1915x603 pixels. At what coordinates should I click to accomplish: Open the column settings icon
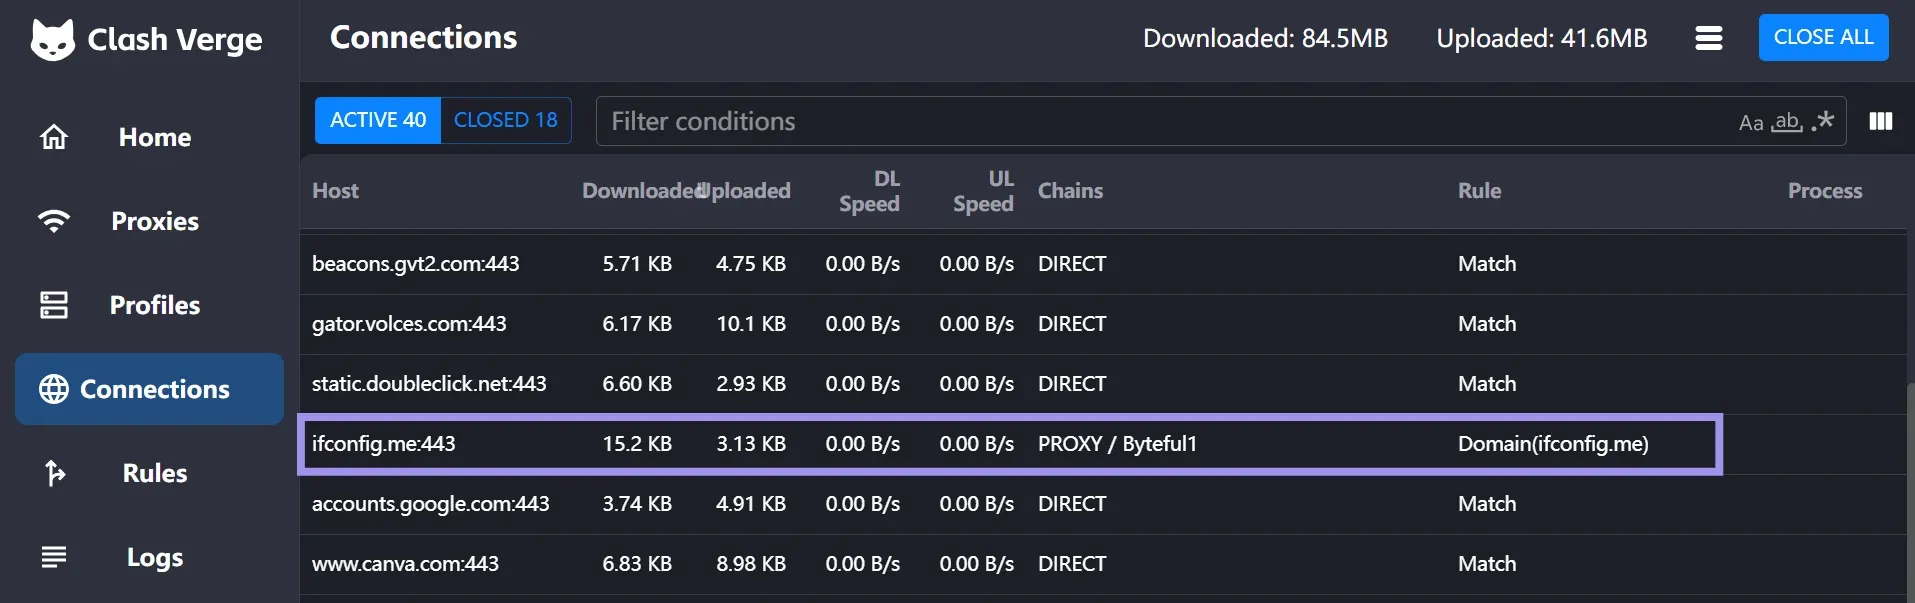[1881, 121]
